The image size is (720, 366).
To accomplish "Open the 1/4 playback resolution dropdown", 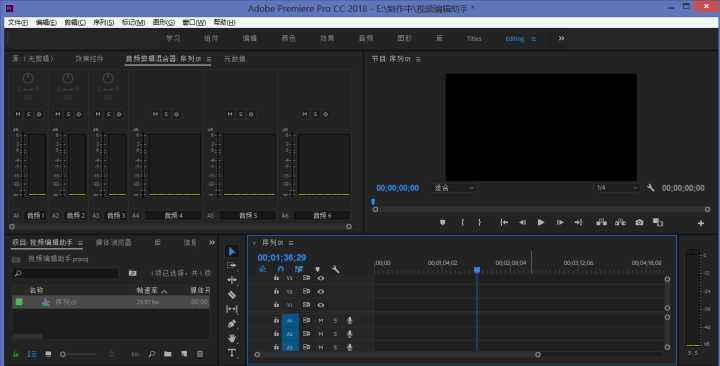I will point(616,188).
